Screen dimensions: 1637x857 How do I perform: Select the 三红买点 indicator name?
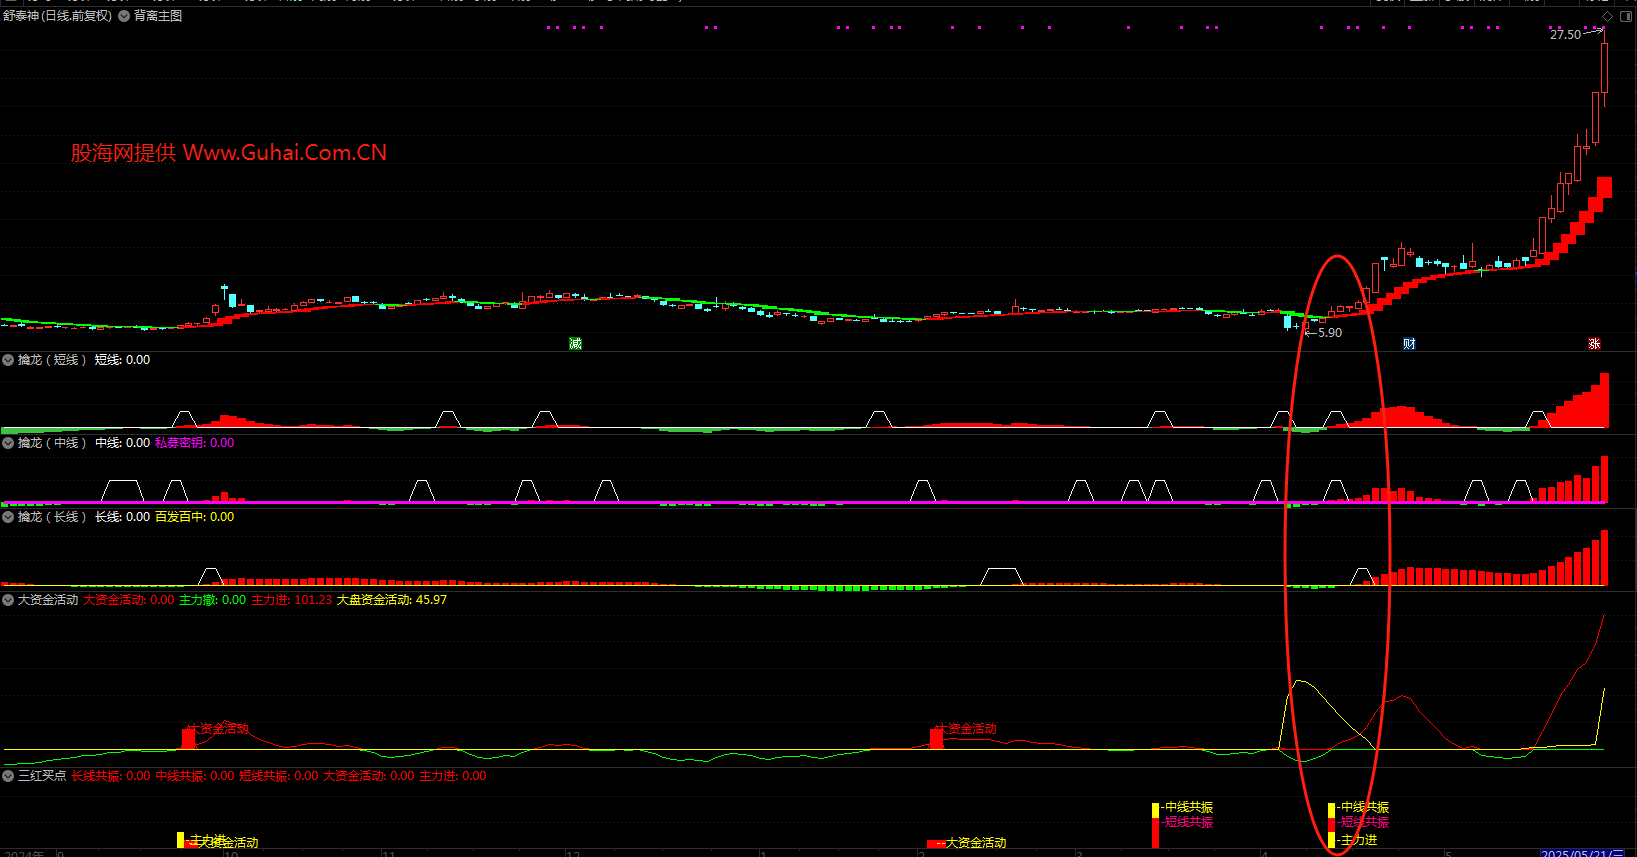point(41,776)
